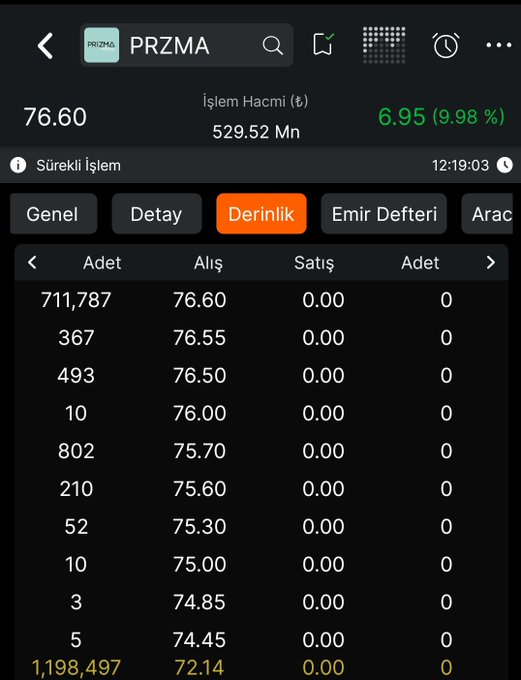Viewport: 521px width, 680px height.
Task: Open the dotted grid heatmap icon
Action: click(384, 45)
